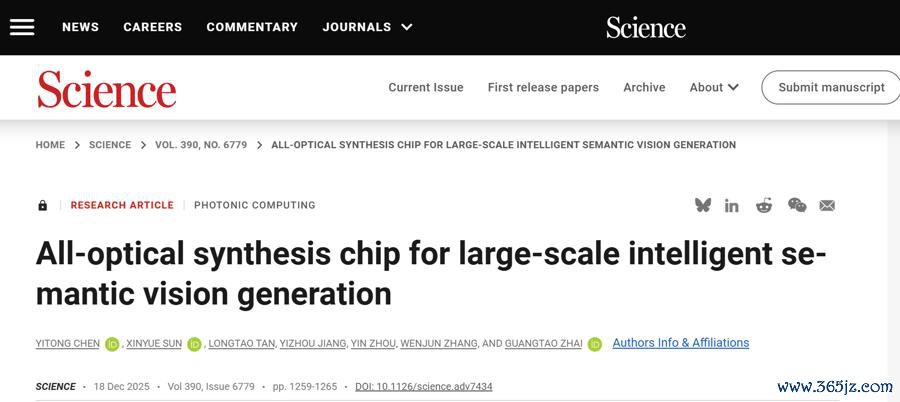
Task: Click the red Science logo
Action: [x=106, y=88]
